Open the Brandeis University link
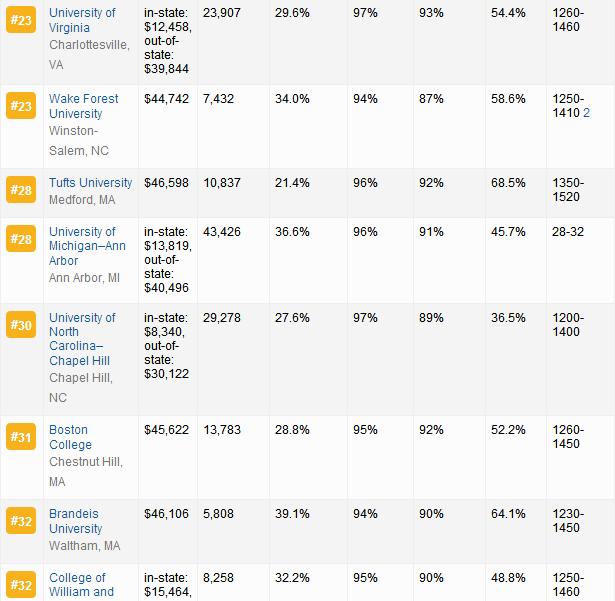Image resolution: width=615 pixels, height=601 pixels. 76,521
